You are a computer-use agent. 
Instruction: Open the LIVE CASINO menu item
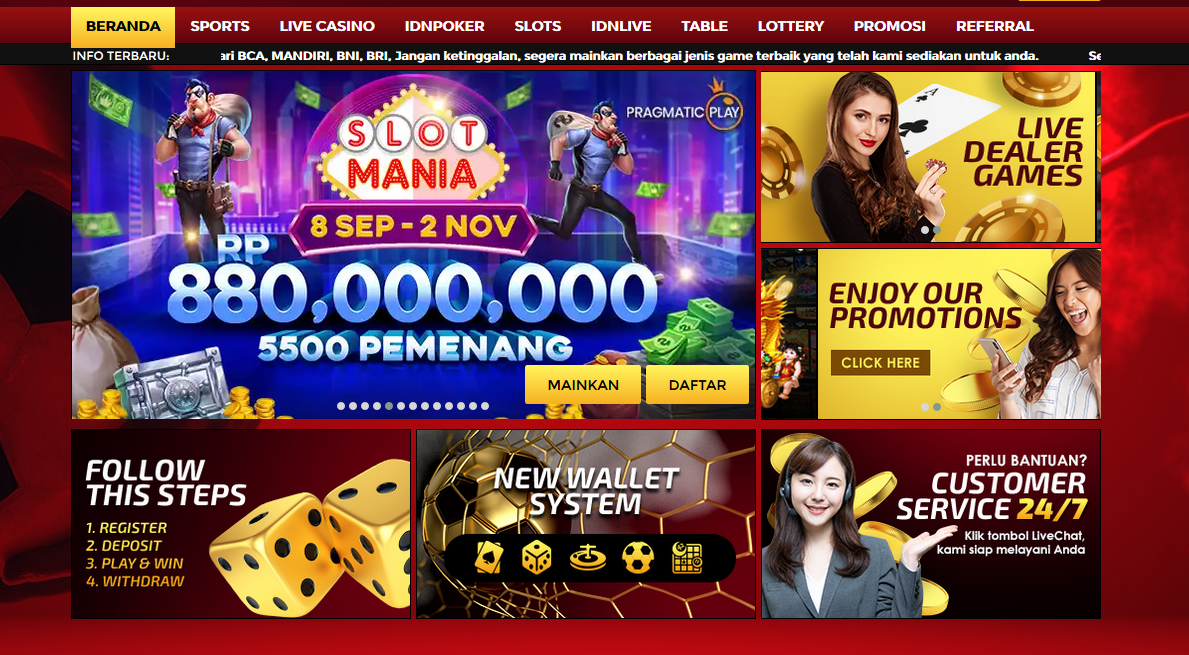coord(327,27)
